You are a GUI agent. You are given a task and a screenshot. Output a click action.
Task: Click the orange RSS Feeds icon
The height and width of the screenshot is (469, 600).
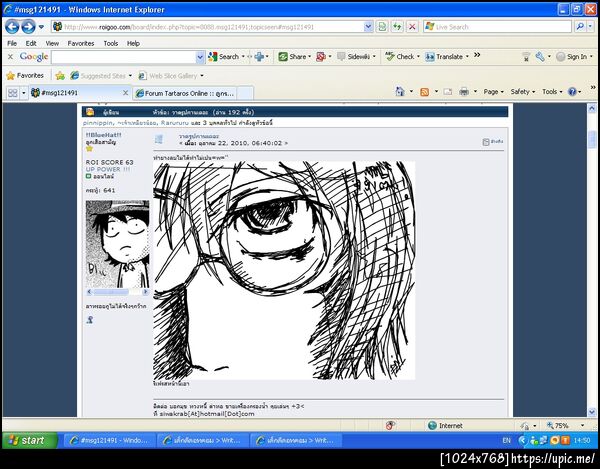(x=424, y=92)
